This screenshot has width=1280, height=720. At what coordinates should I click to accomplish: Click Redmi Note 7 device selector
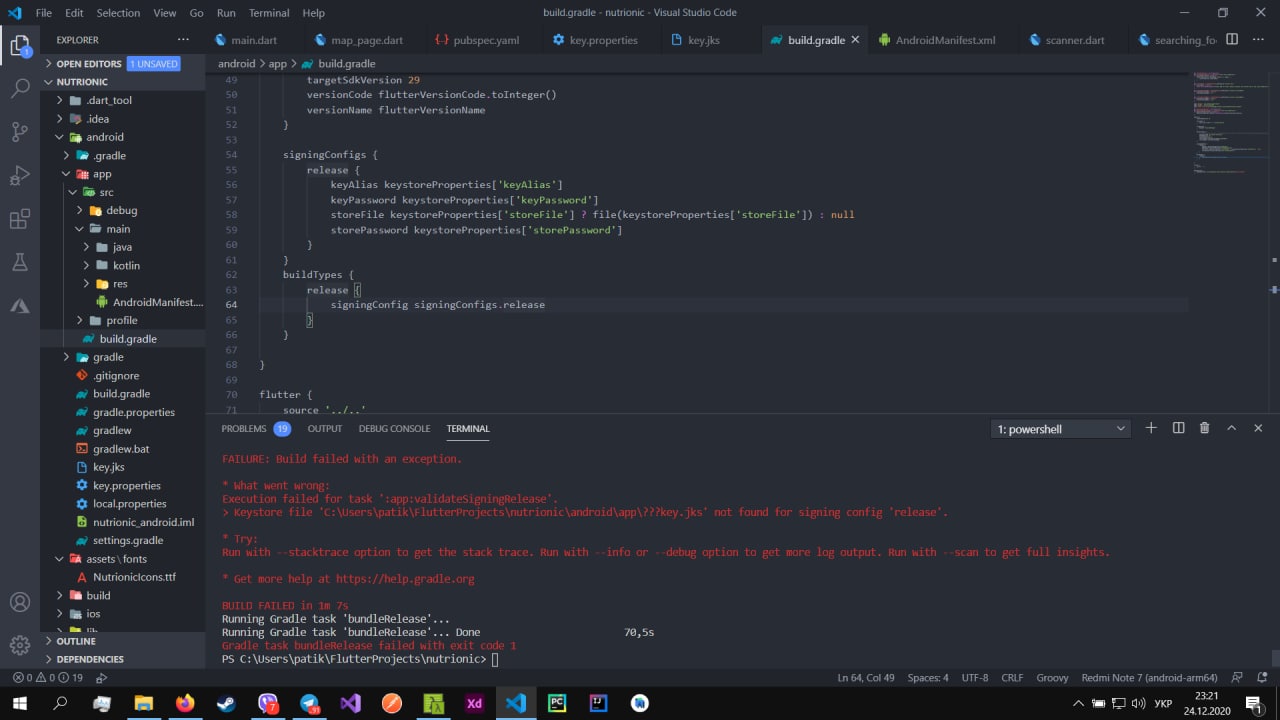tap(1149, 678)
